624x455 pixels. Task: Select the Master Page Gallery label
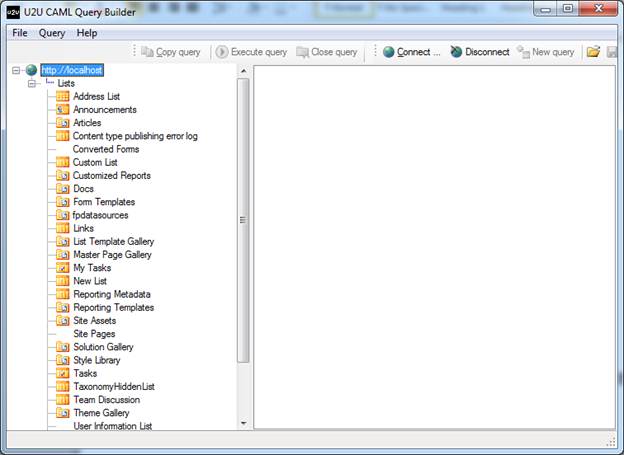(x=112, y=254)
